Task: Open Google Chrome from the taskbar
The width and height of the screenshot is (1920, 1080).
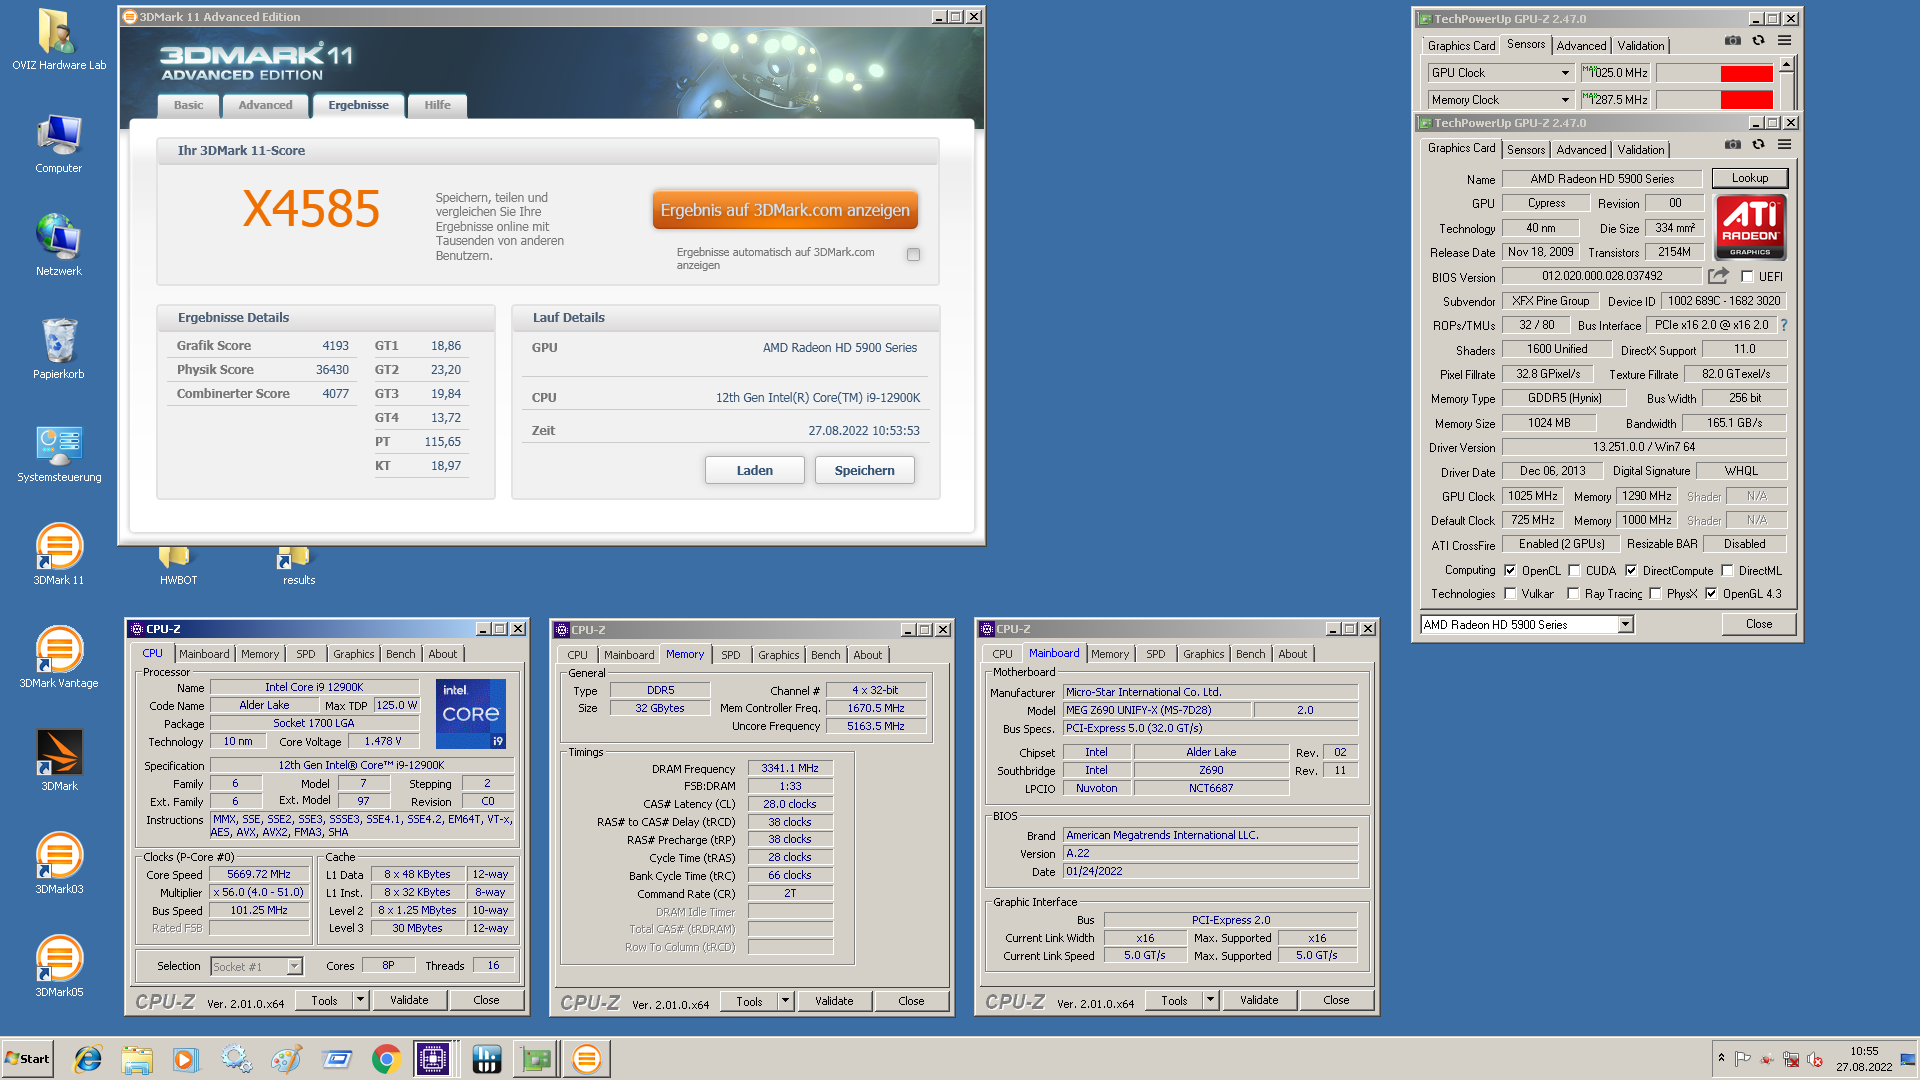Action: point(386,1059)
